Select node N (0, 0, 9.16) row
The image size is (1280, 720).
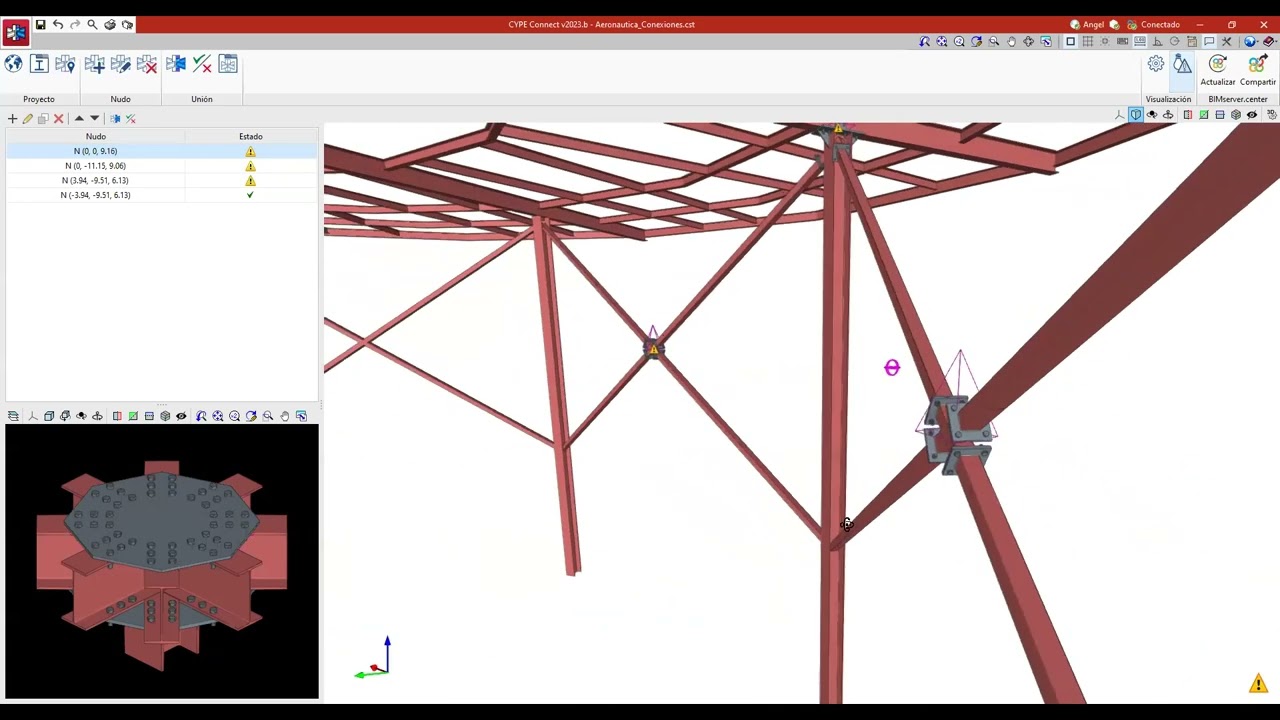point(161,151)
